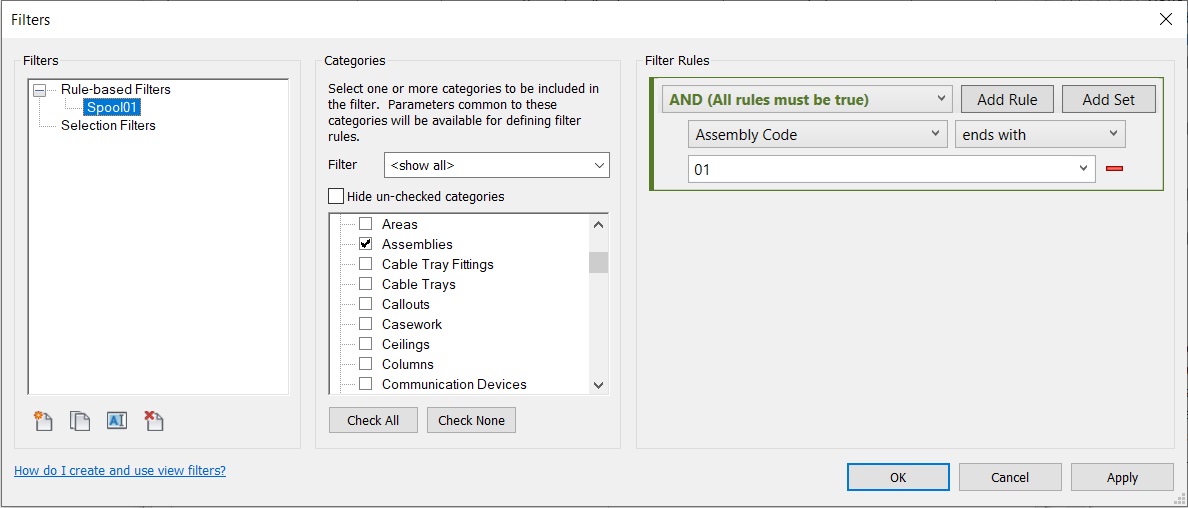Click the Delete filter icon
The image size is (1188, 508).
pyautogui.click(x=153, y=421)
